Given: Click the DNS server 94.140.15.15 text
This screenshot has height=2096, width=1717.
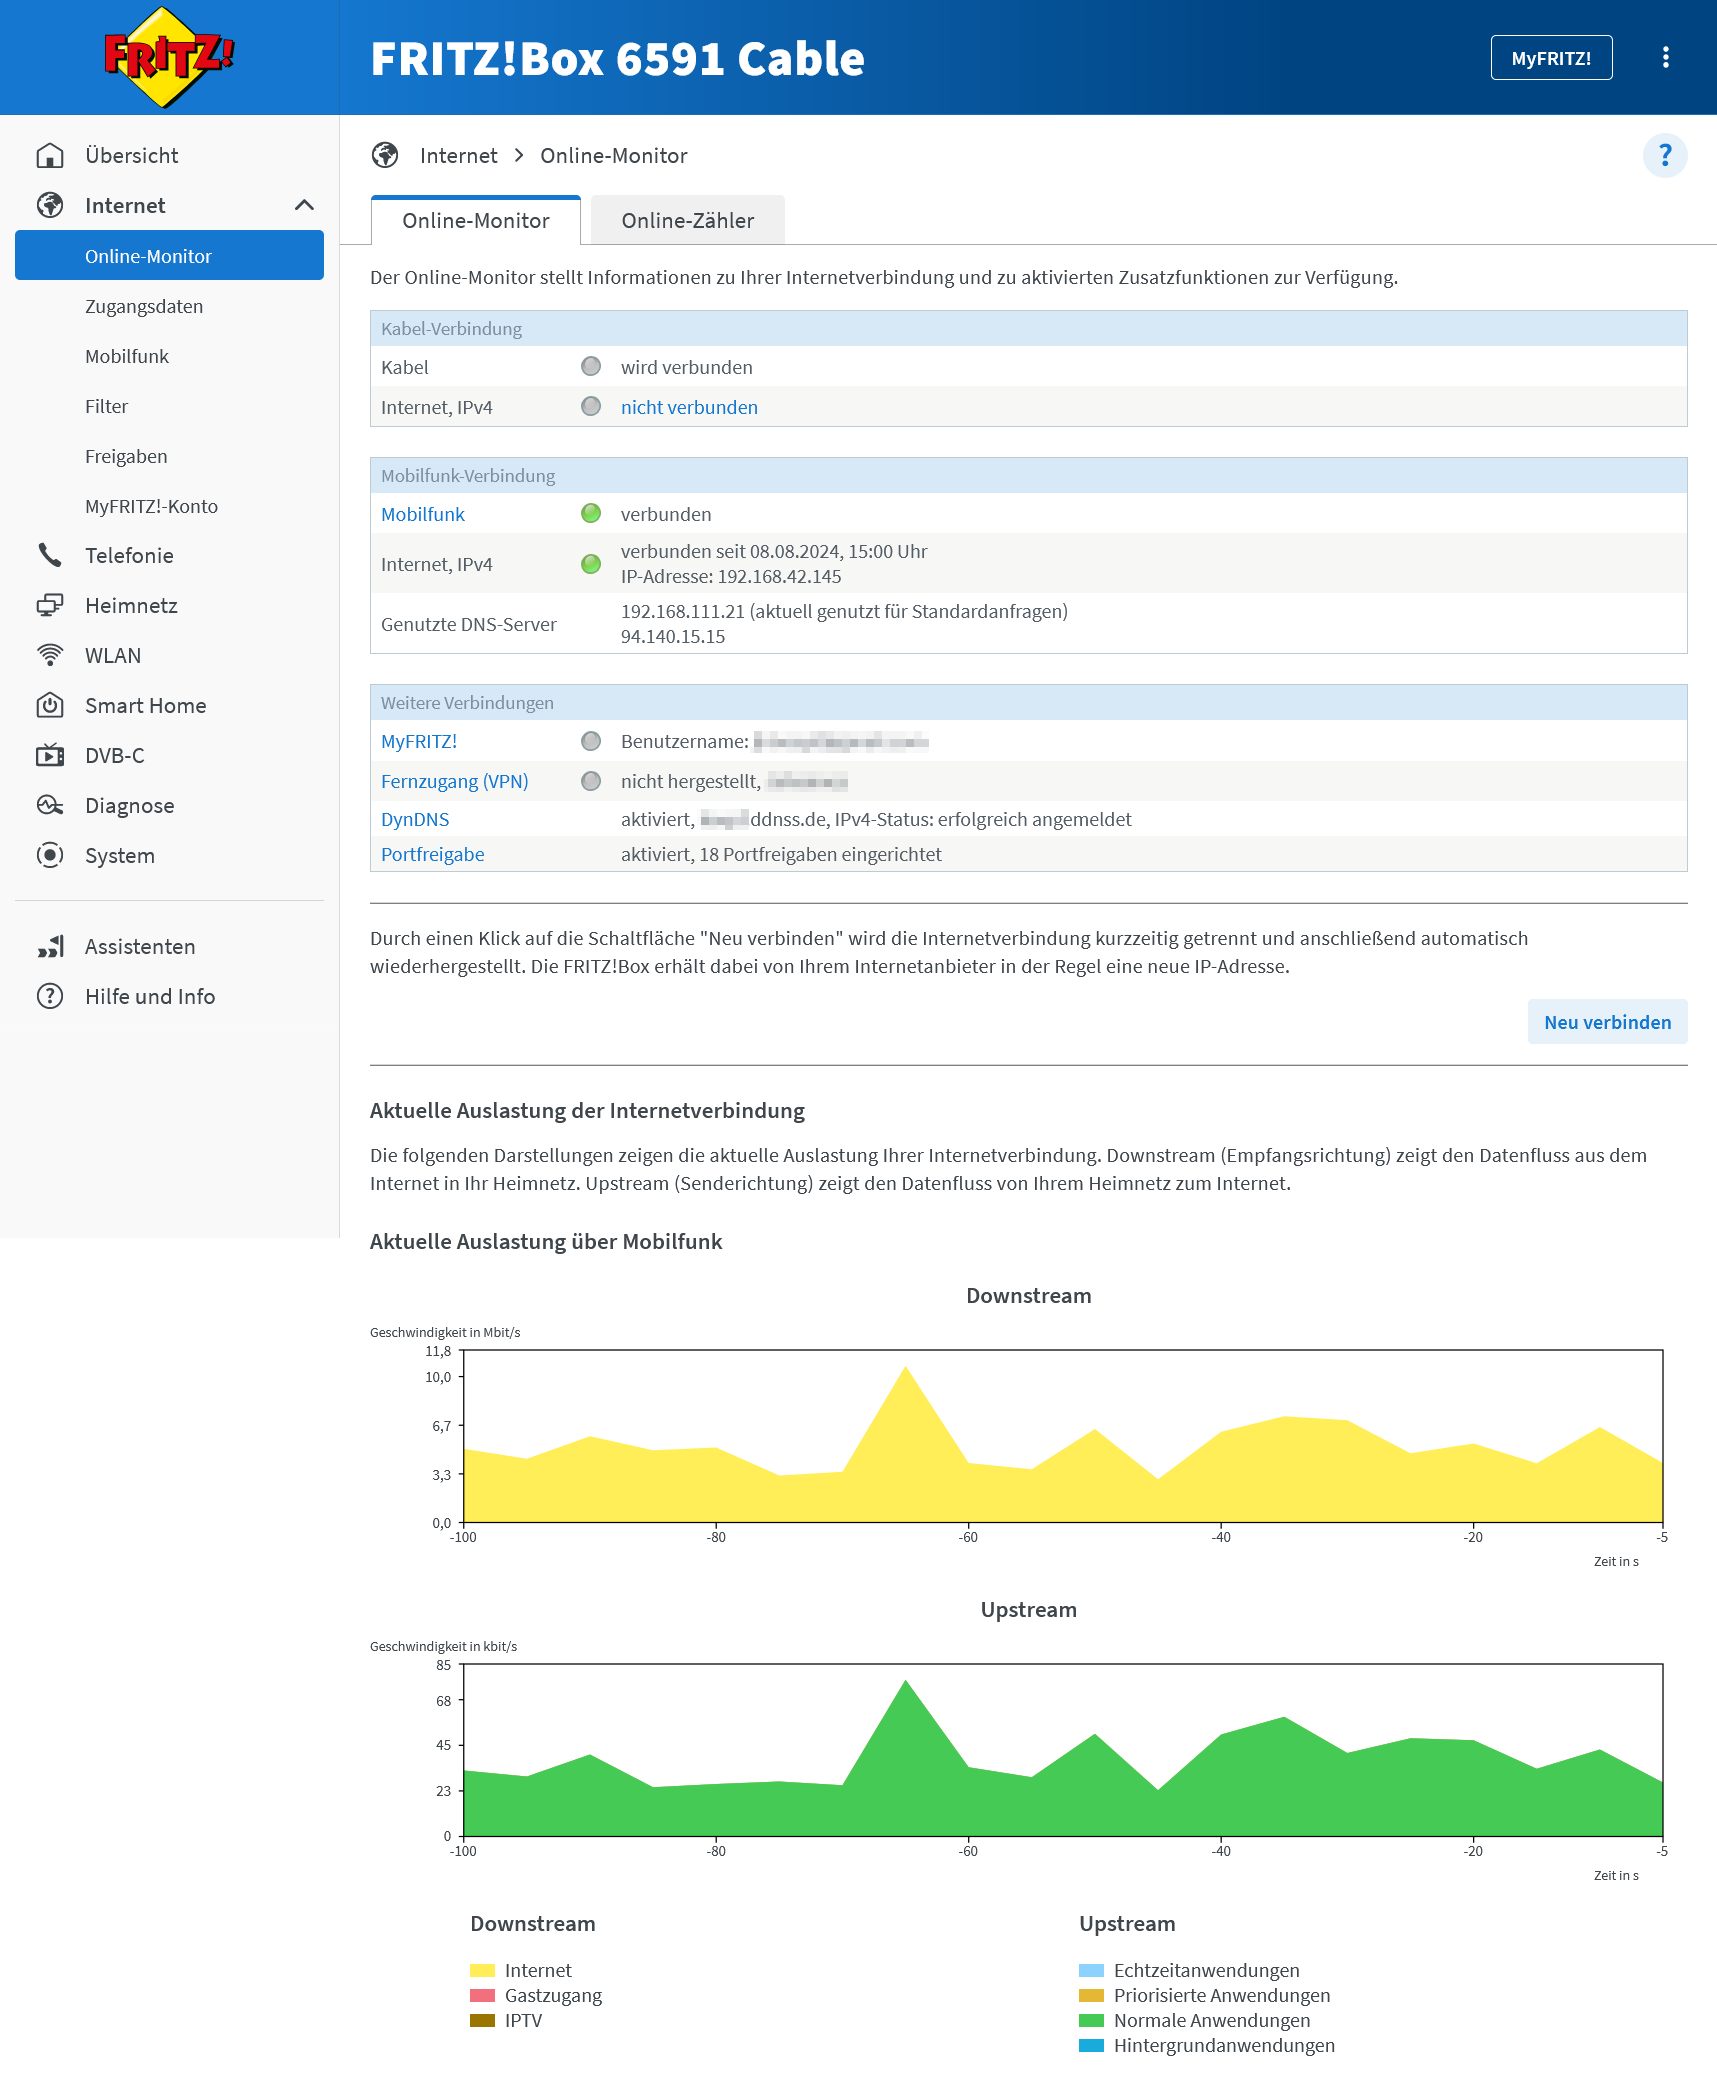Looking at the screenshot, I should (x=673, y=636).
